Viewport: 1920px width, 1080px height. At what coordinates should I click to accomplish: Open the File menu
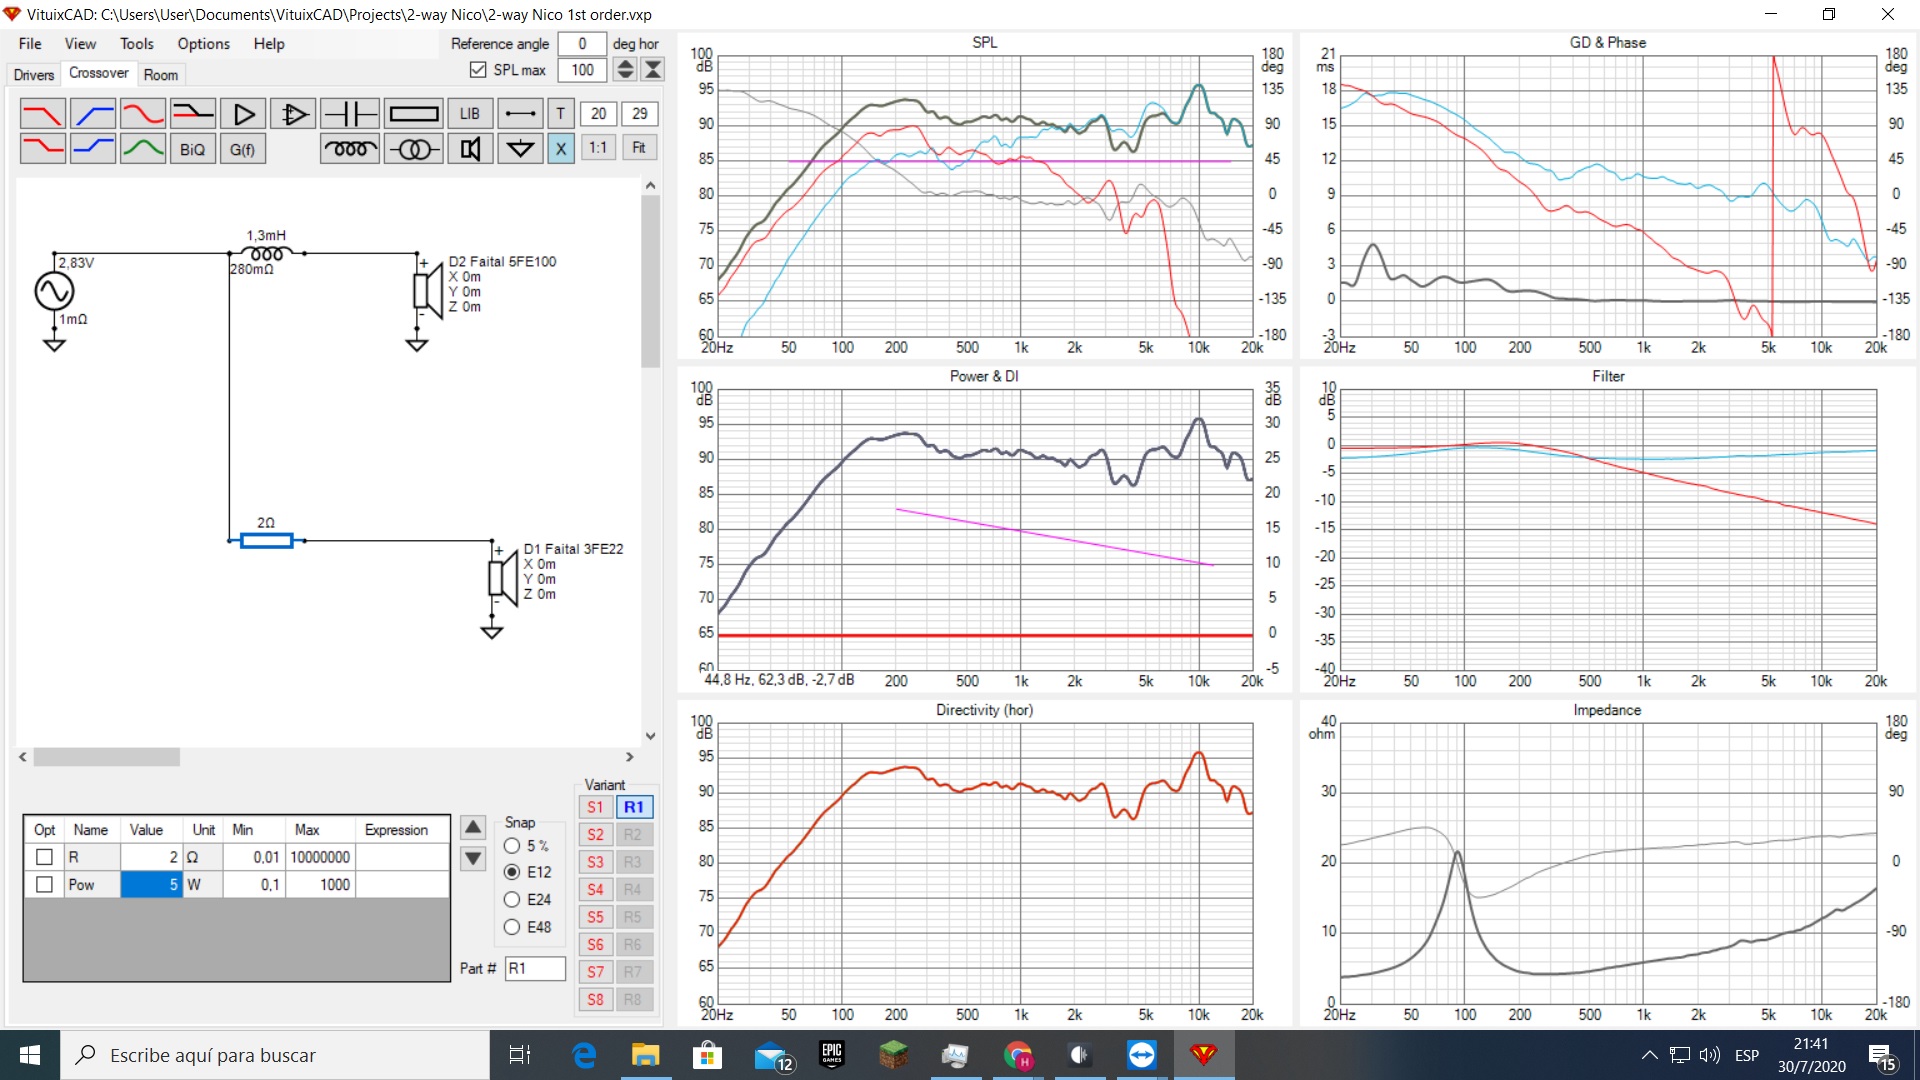click(x=30, y=44)
